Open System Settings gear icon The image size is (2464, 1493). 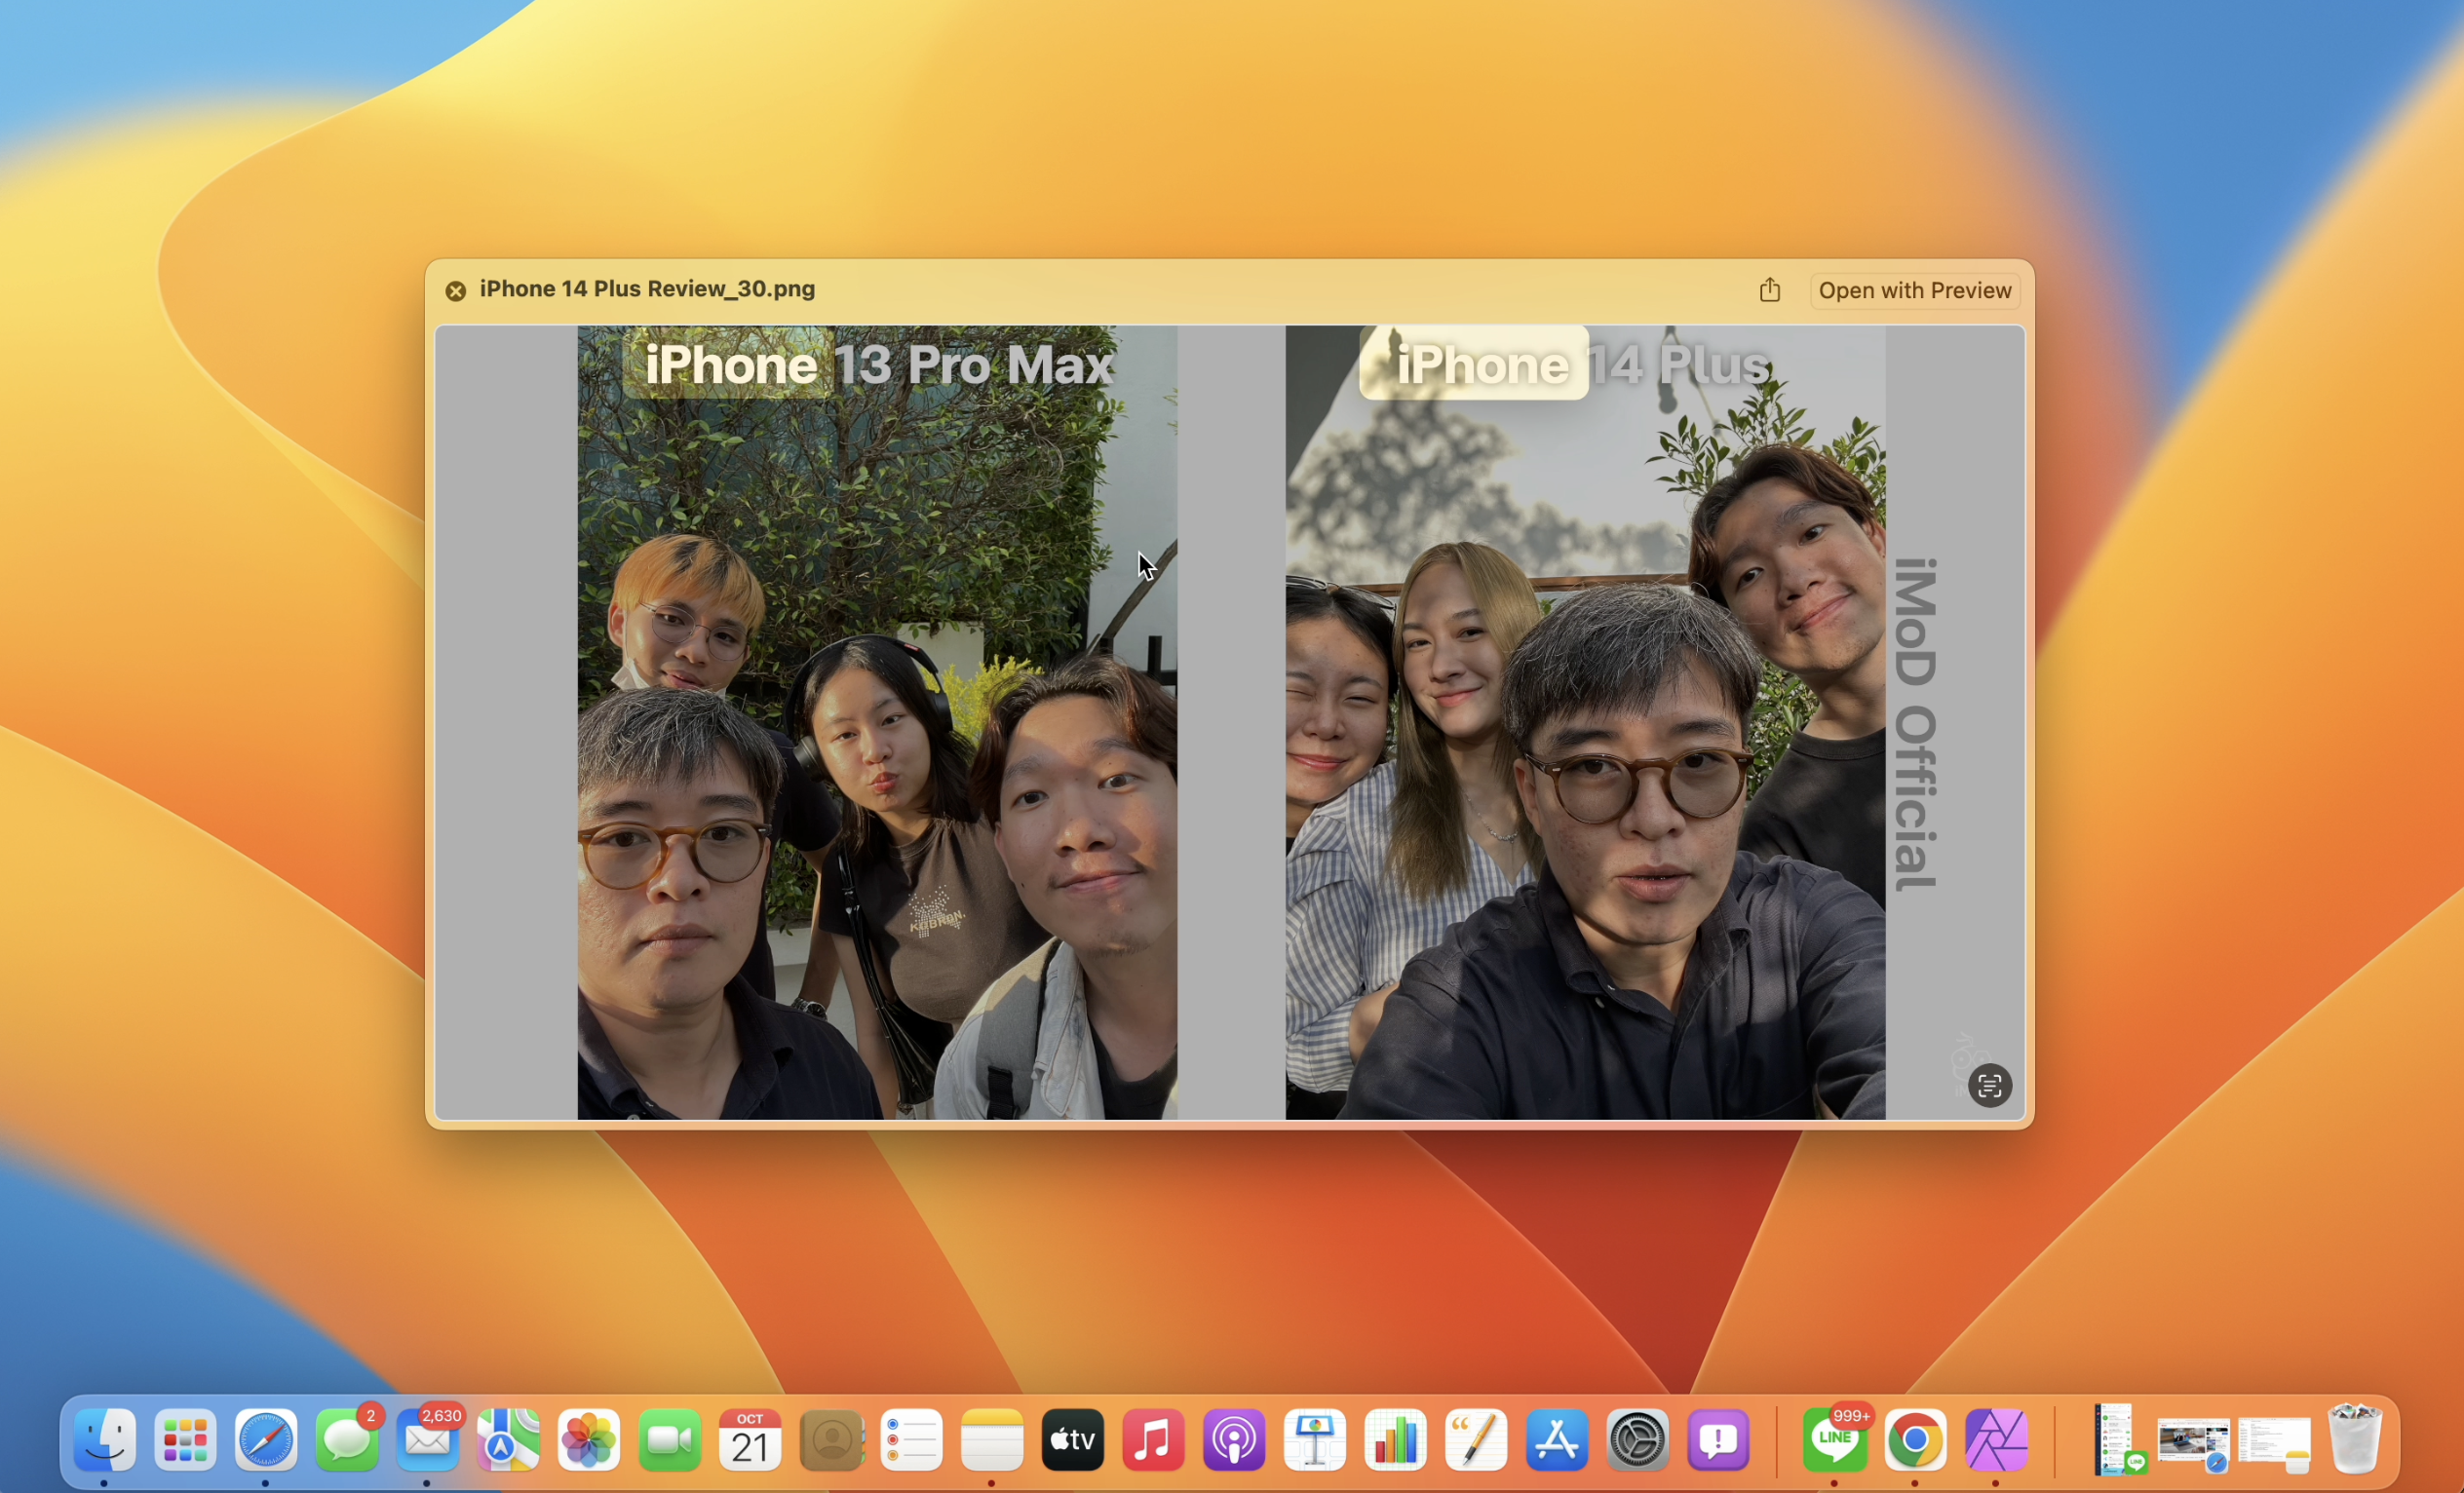[x=1637, y=1440]
